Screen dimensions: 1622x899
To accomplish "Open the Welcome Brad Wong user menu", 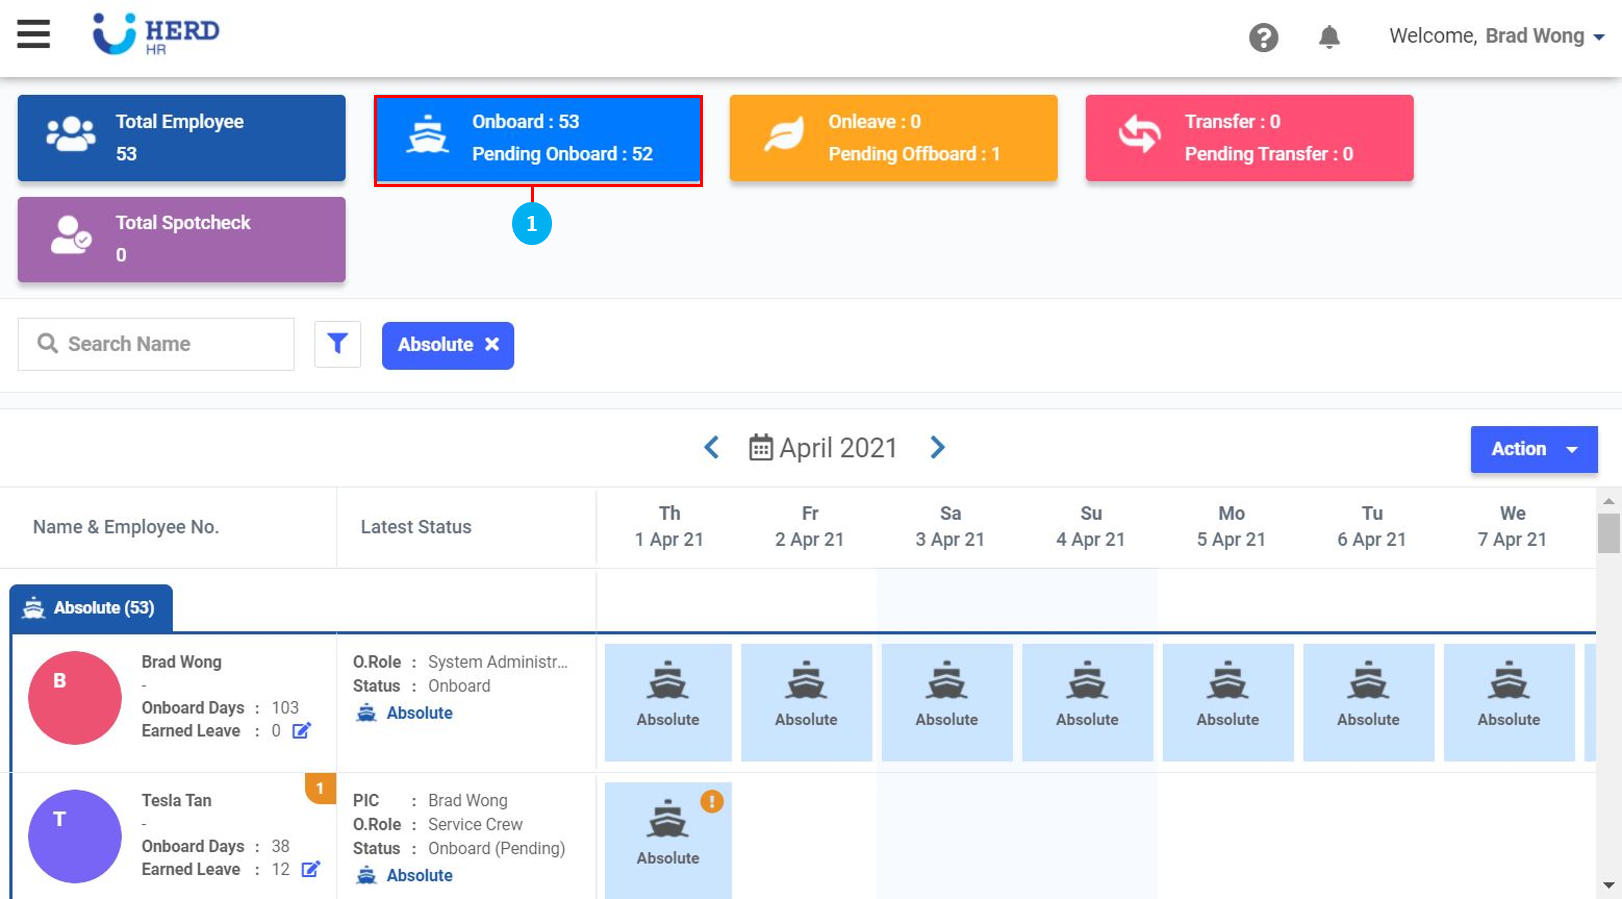I will click(1496, 37).
